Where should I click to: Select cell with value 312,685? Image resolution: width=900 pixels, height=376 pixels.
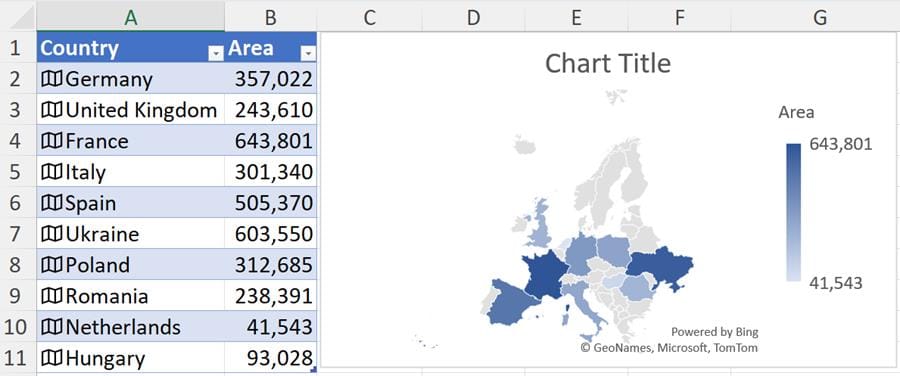coord(270,265)
